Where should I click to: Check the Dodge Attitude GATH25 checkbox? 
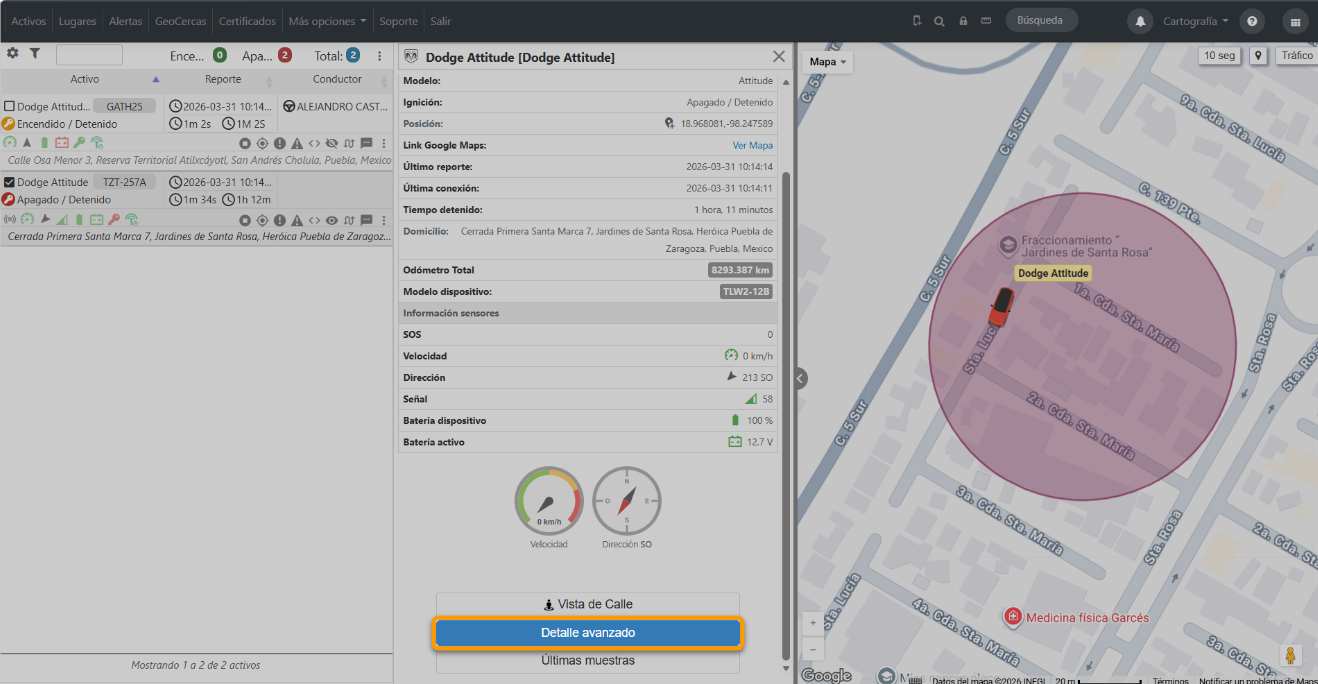coord(9,106)
